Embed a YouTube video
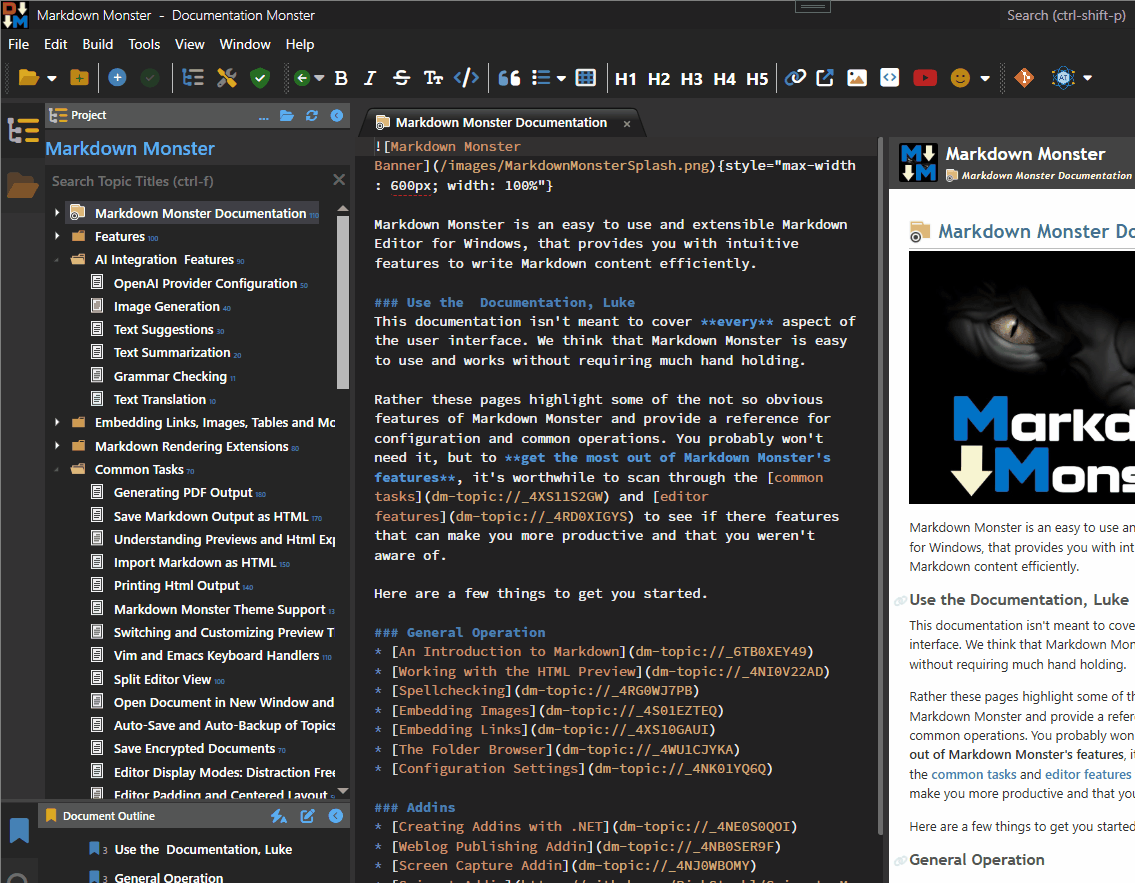This screenshot has width=1135, height=883. coord(924,77)
